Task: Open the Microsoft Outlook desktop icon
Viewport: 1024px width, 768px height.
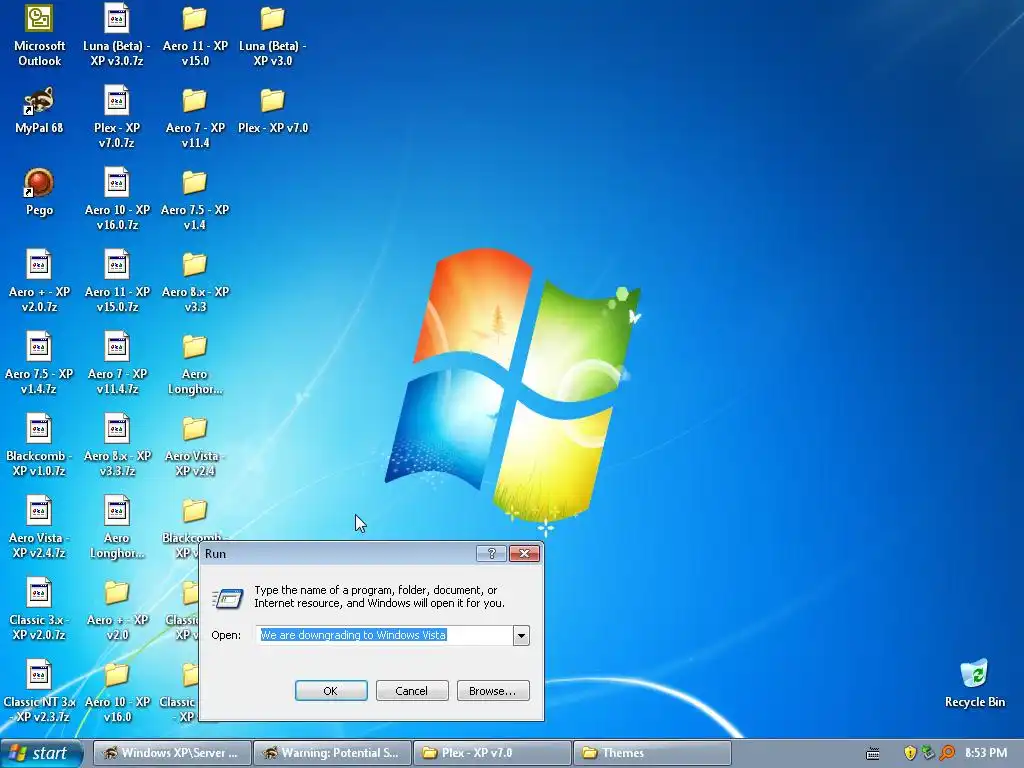Action: coord(39,35)
